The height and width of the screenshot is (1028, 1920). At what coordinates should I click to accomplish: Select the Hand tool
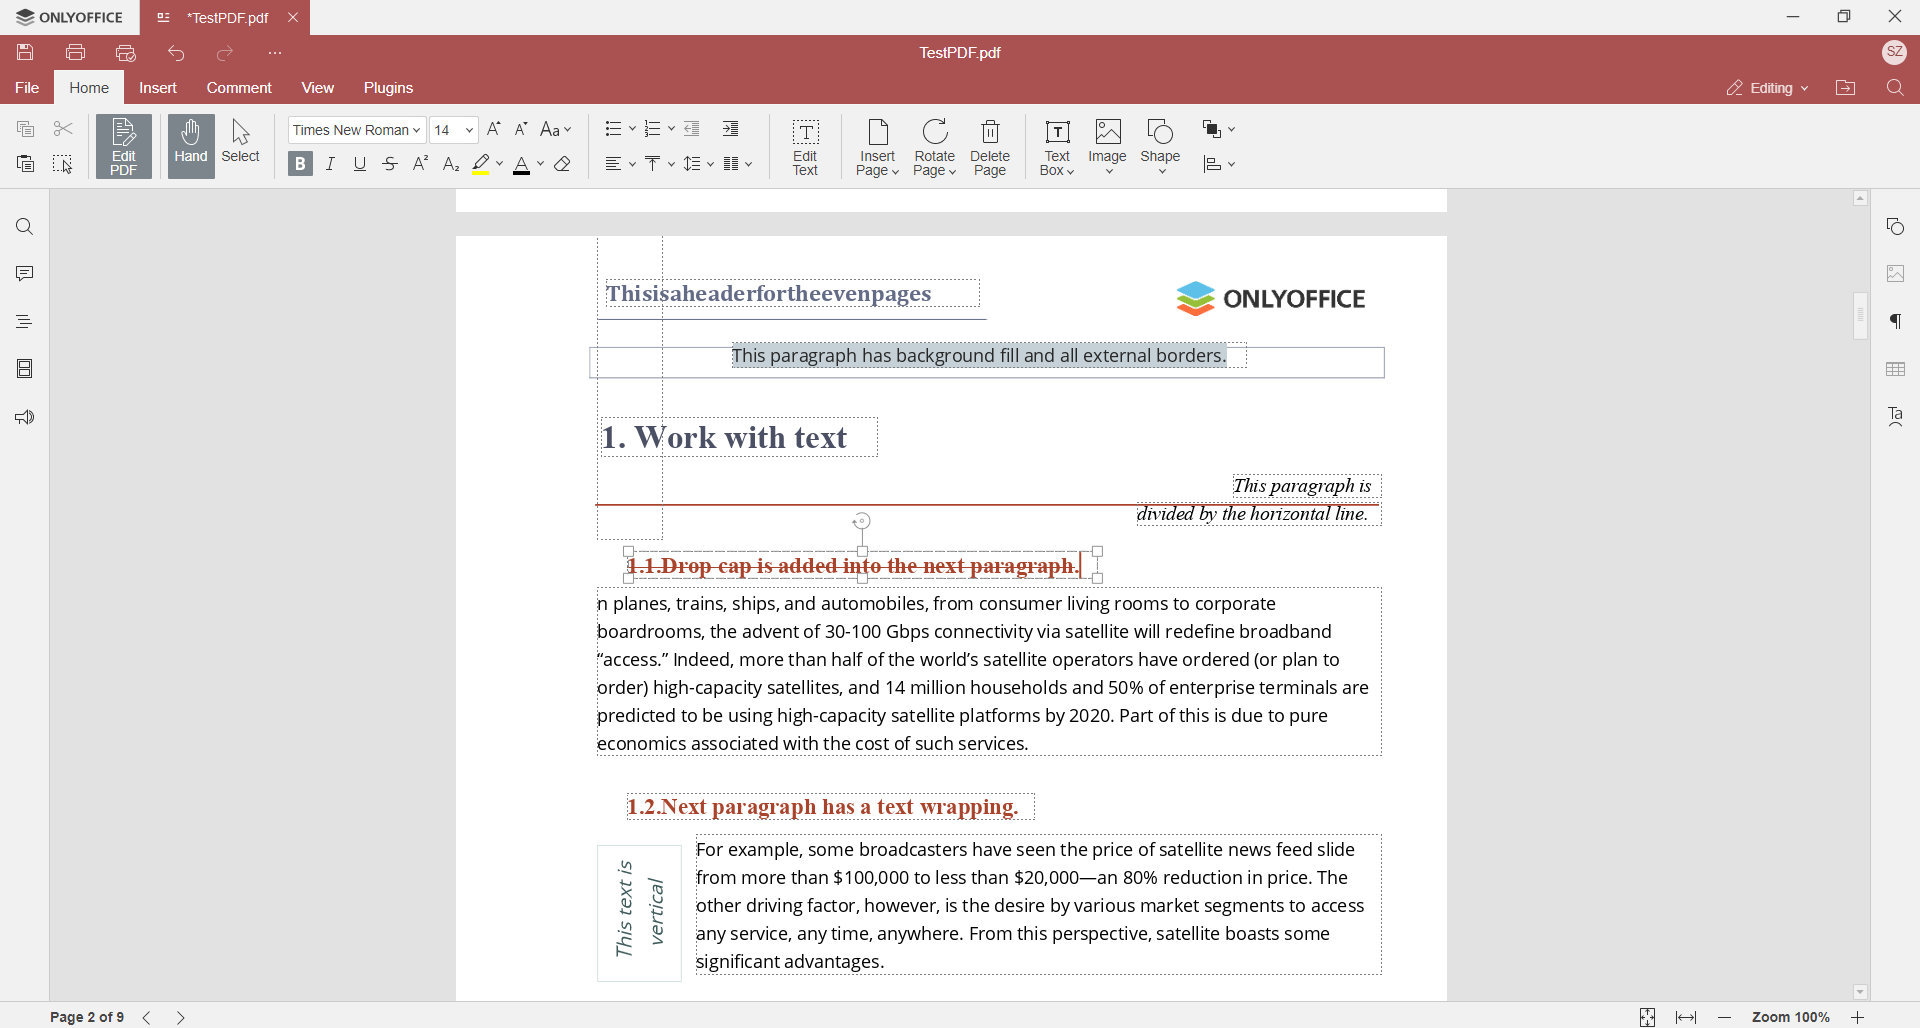(x=190, y=145)
